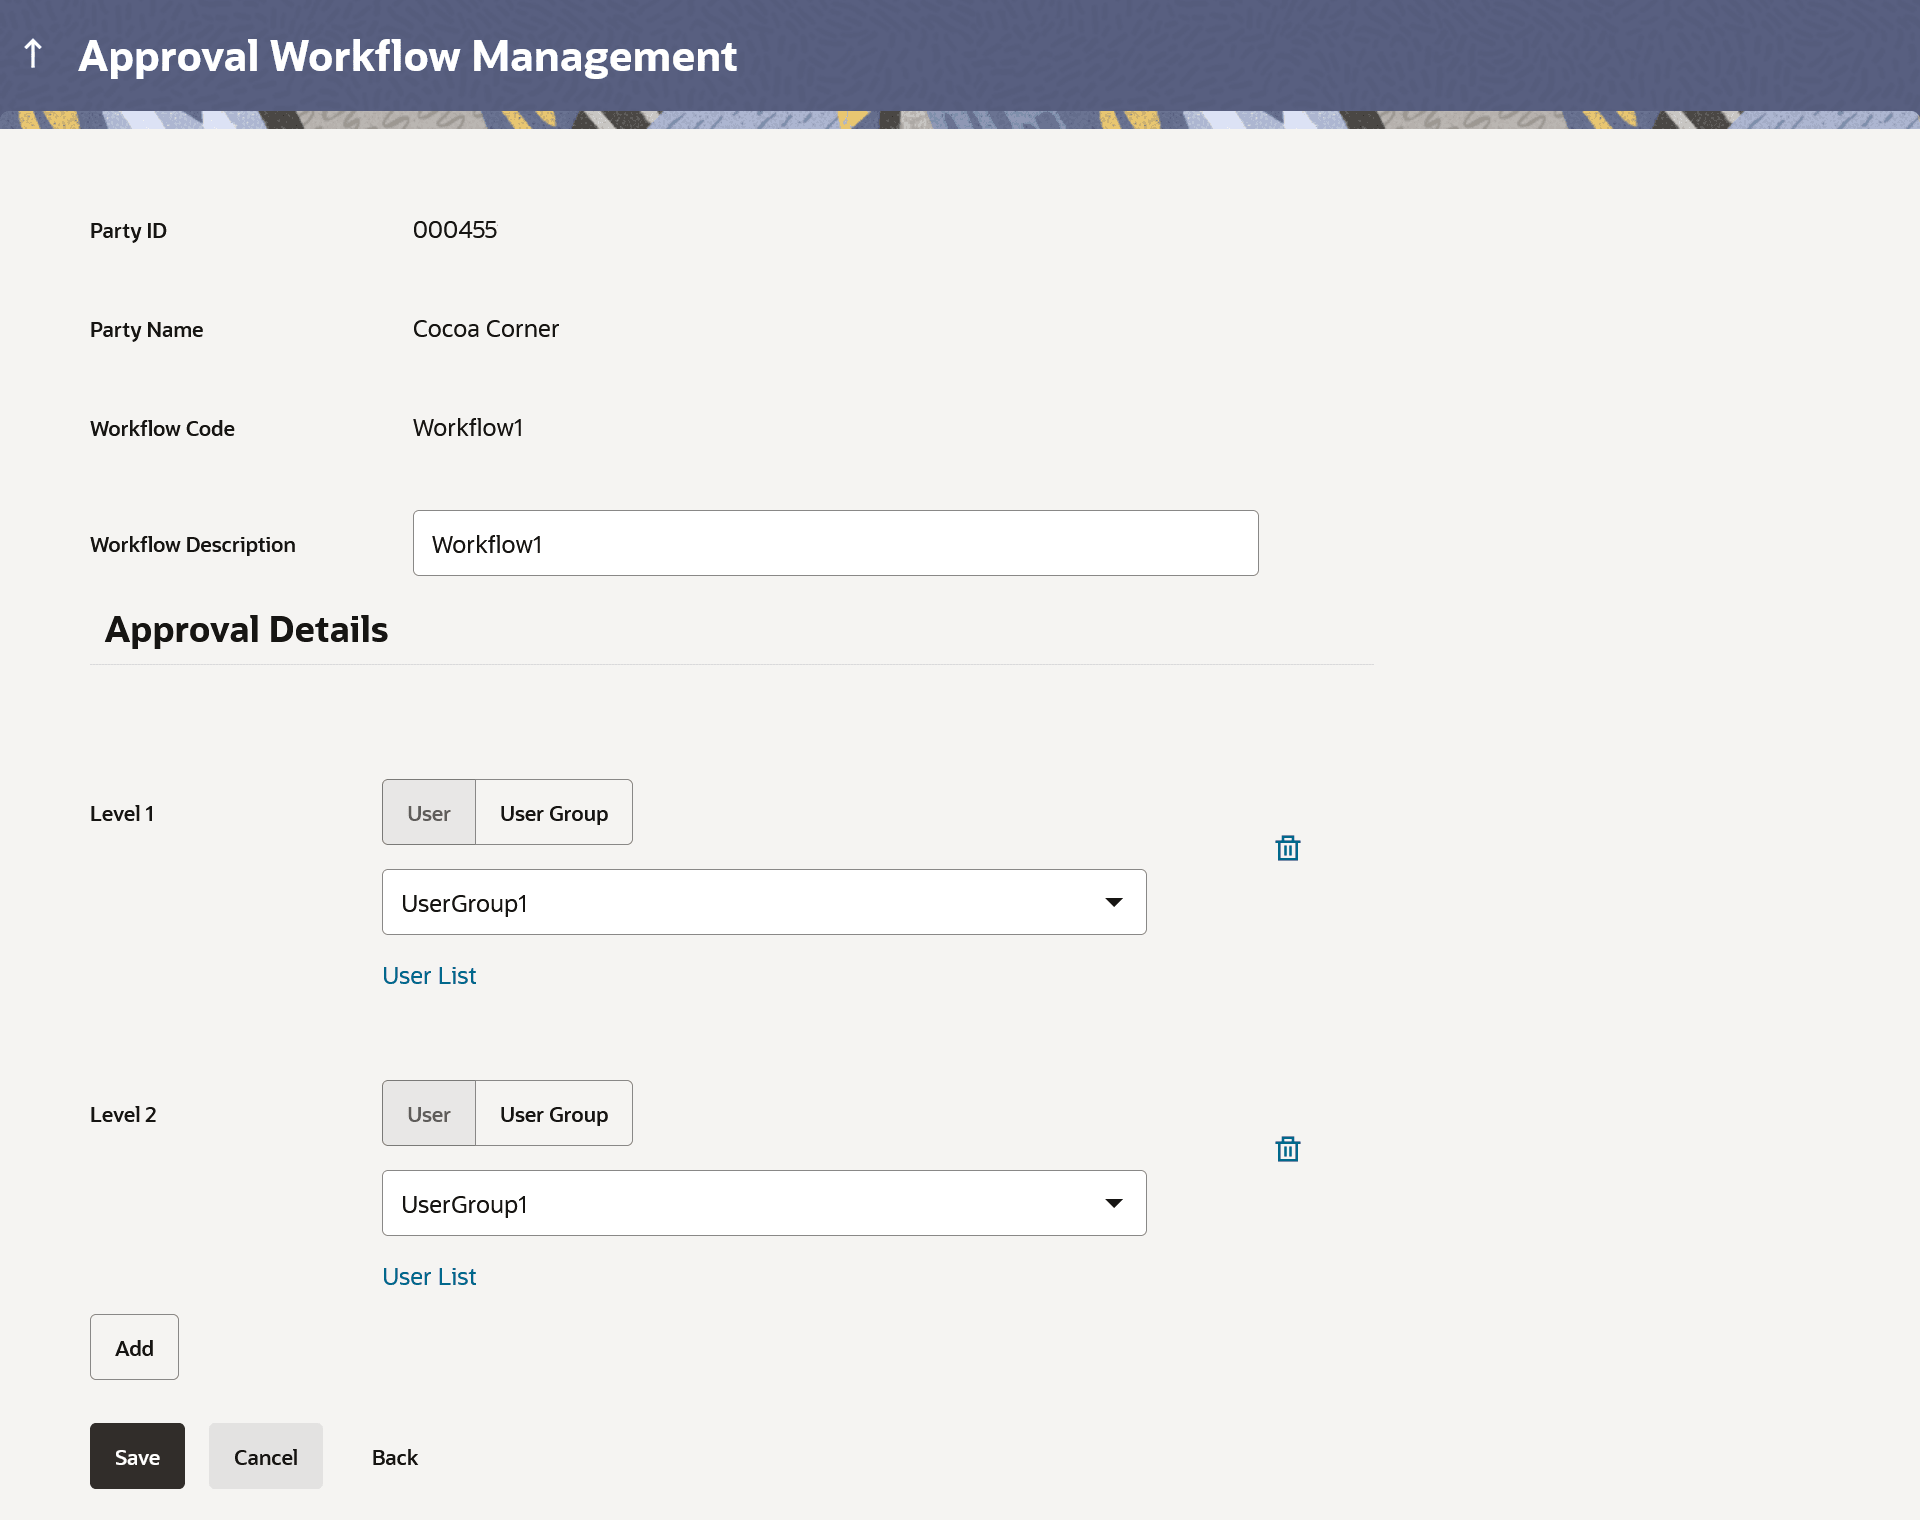1920x1520 pixels.
Task: Select User option for Level 2
Action: [x=429, y=1114]
